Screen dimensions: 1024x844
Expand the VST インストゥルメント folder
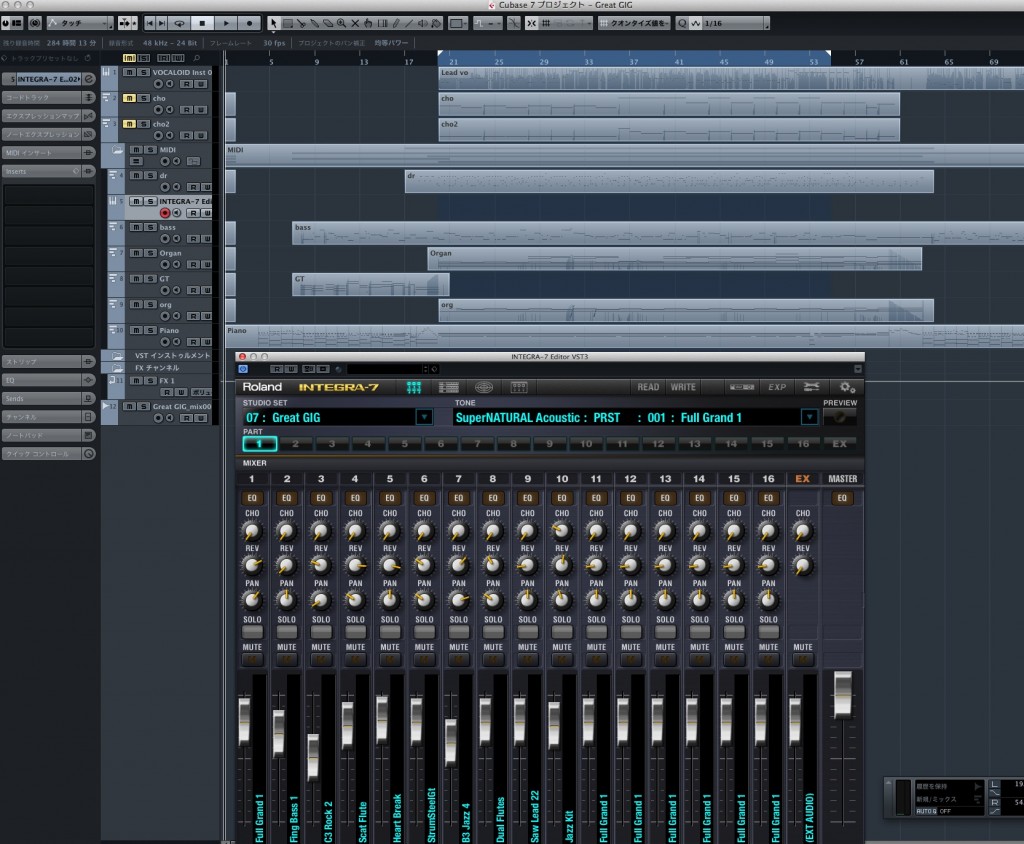pos(118,356)
